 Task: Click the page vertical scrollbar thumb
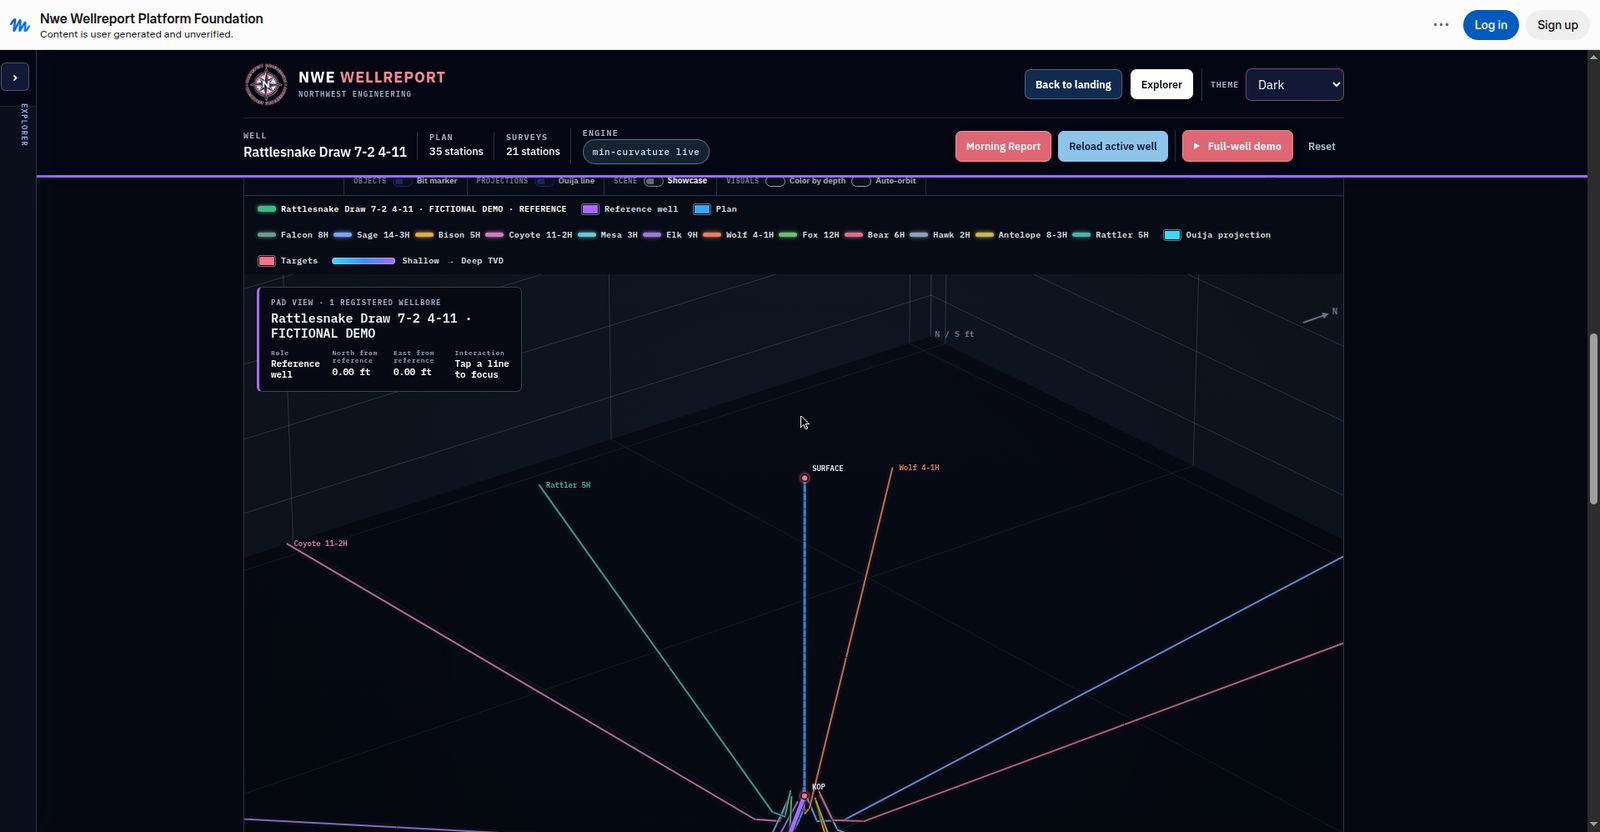coord(1593,419)
